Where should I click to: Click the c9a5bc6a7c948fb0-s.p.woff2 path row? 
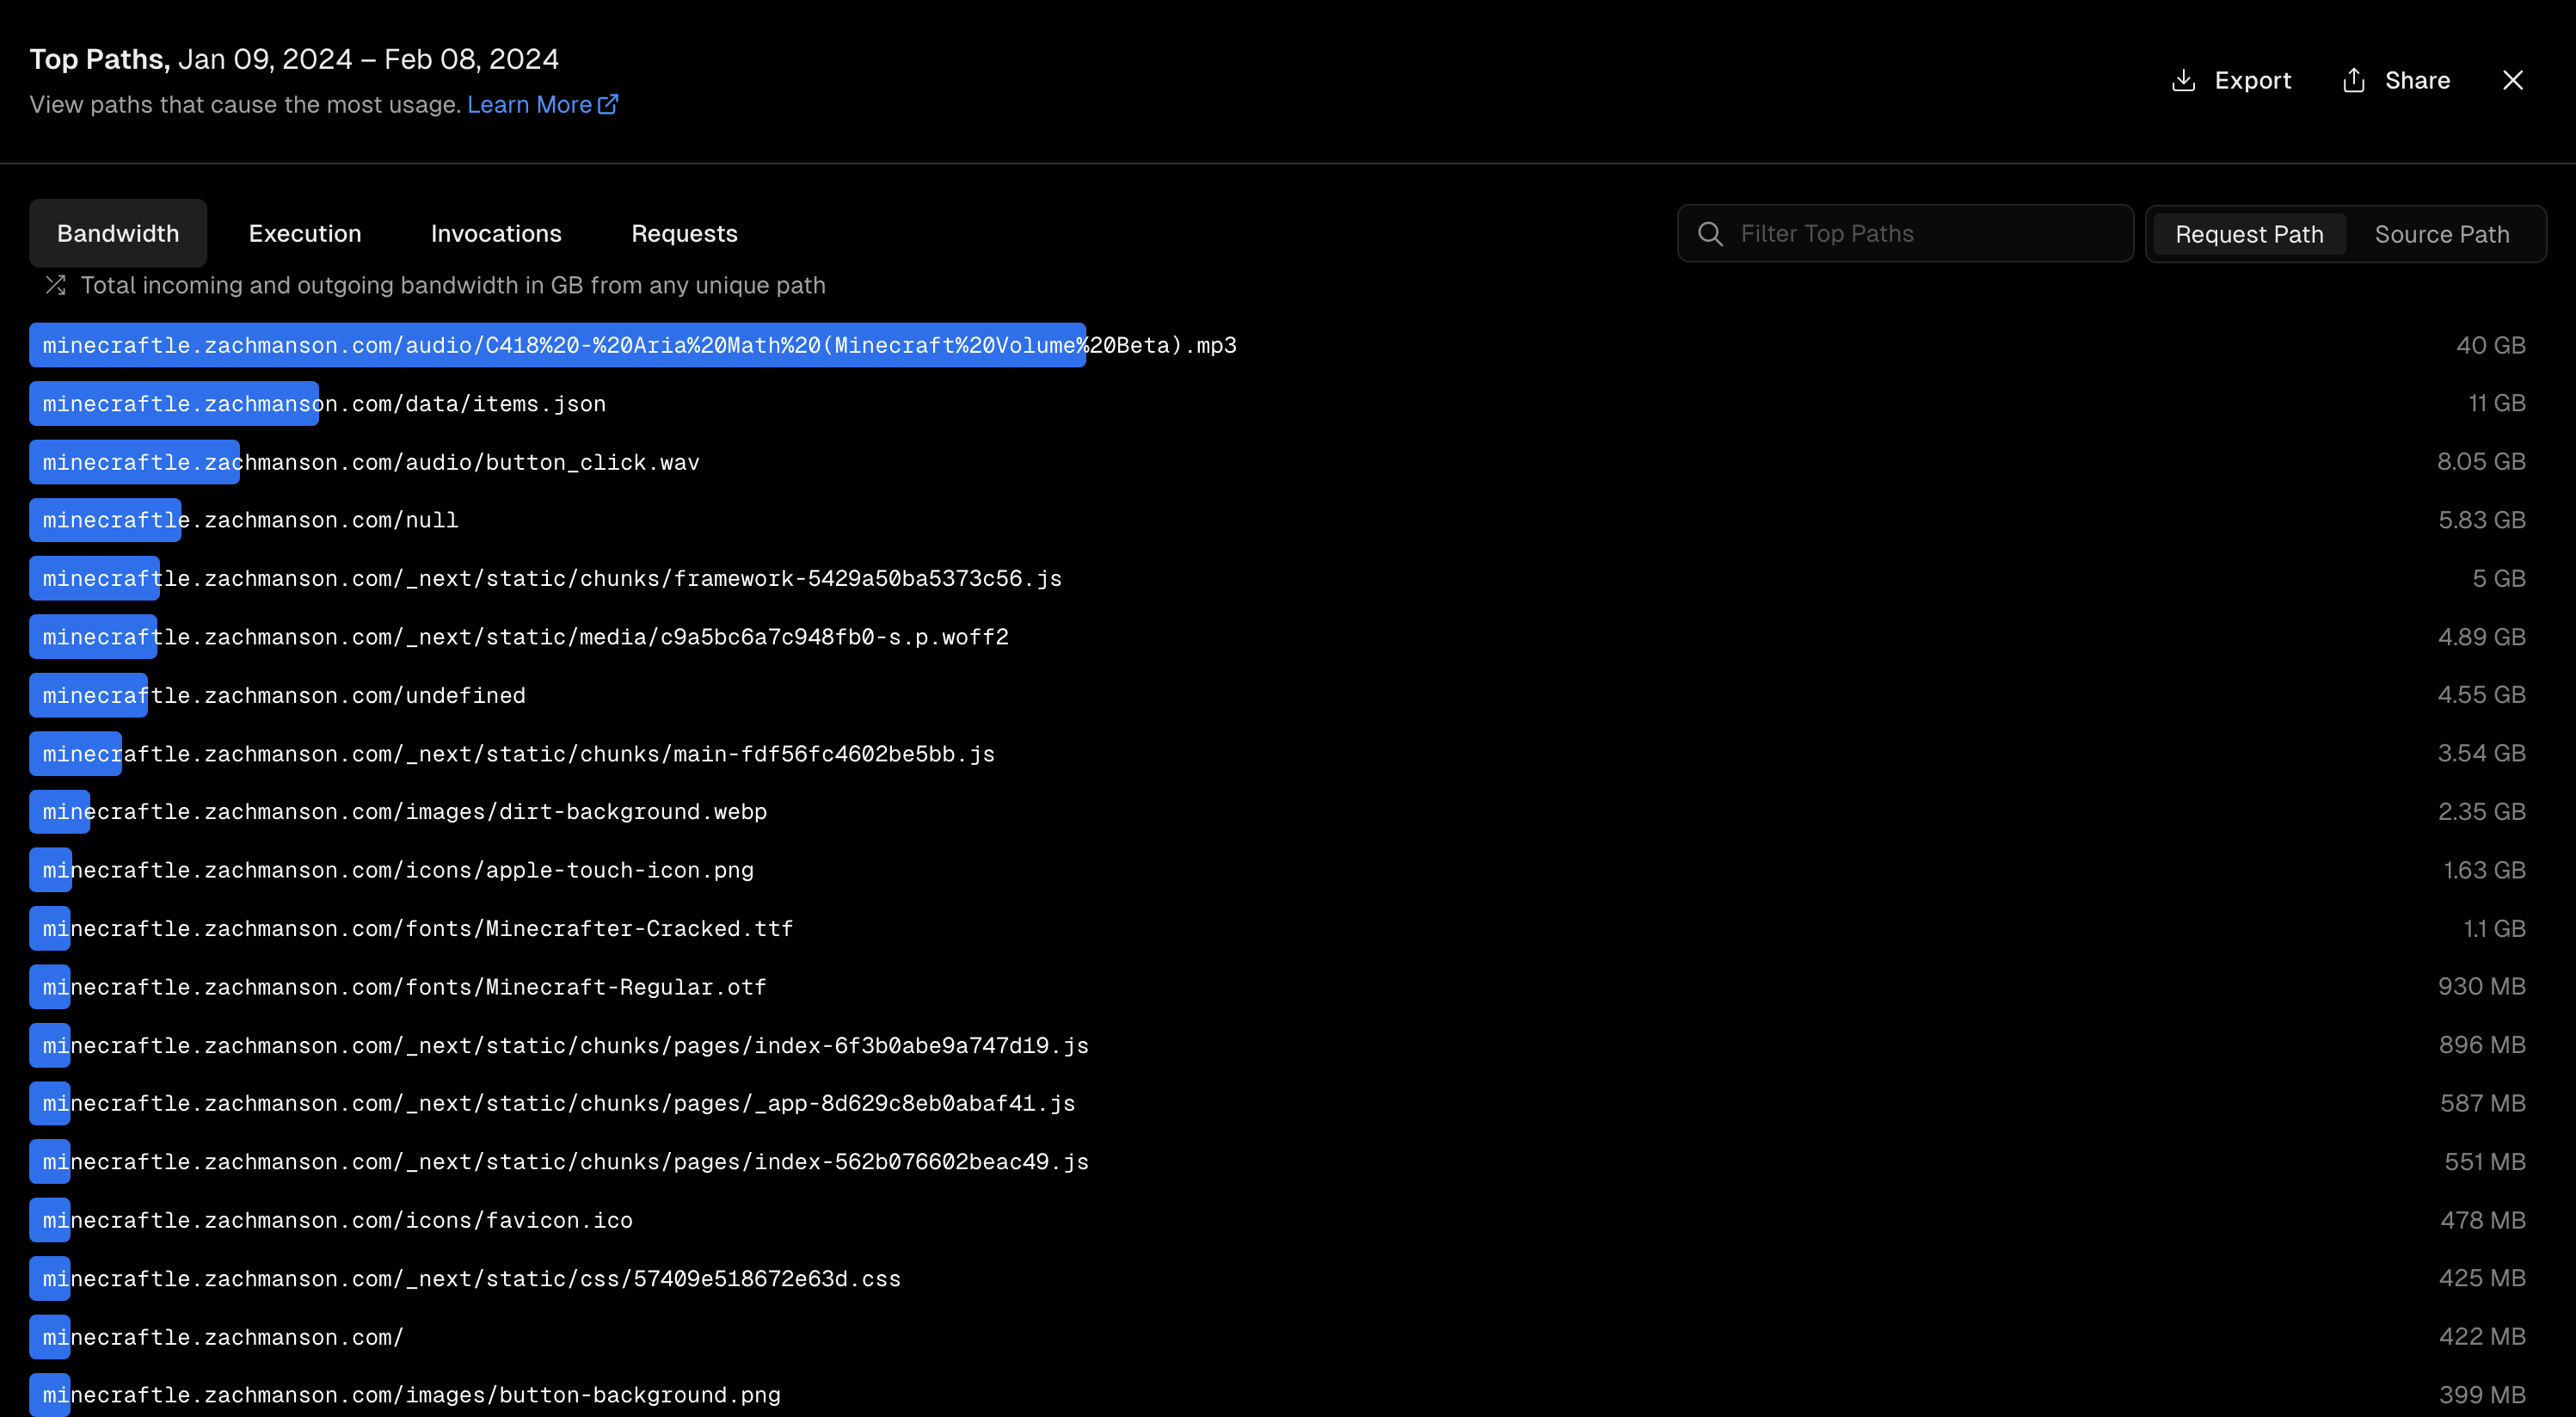click(1287, 637)
